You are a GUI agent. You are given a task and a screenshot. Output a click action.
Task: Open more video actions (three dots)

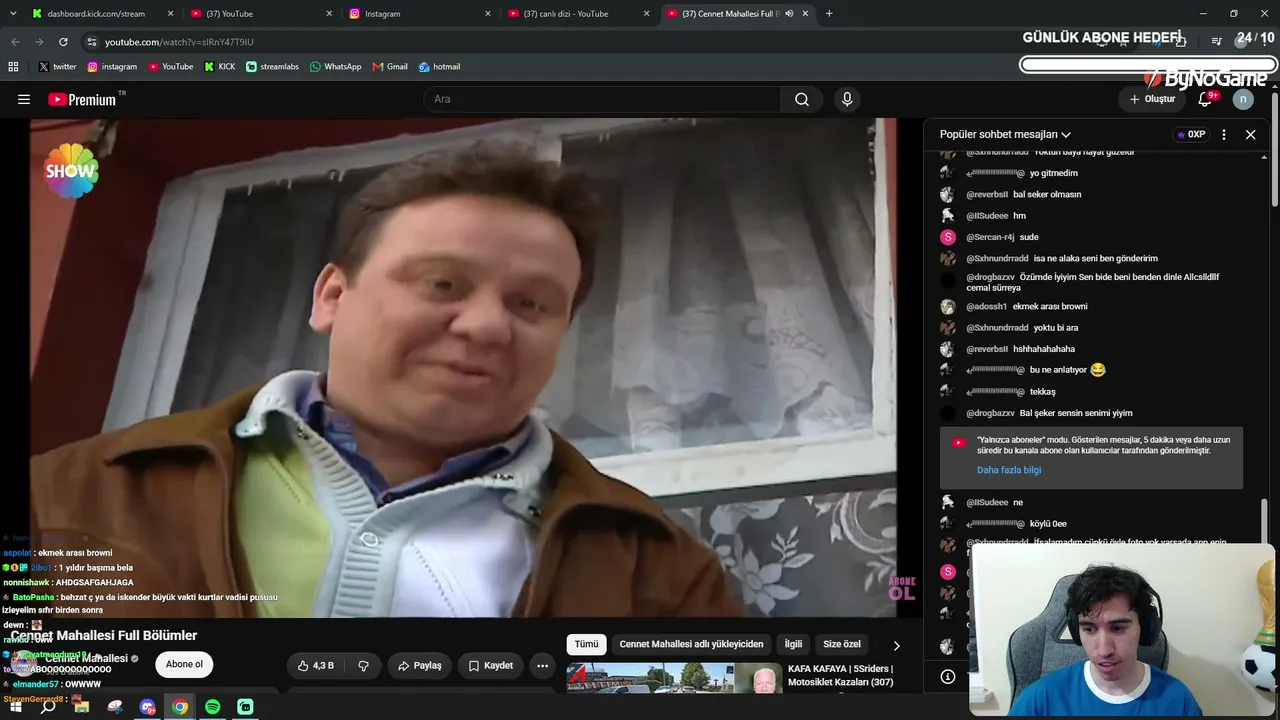(x=542, y=665)
